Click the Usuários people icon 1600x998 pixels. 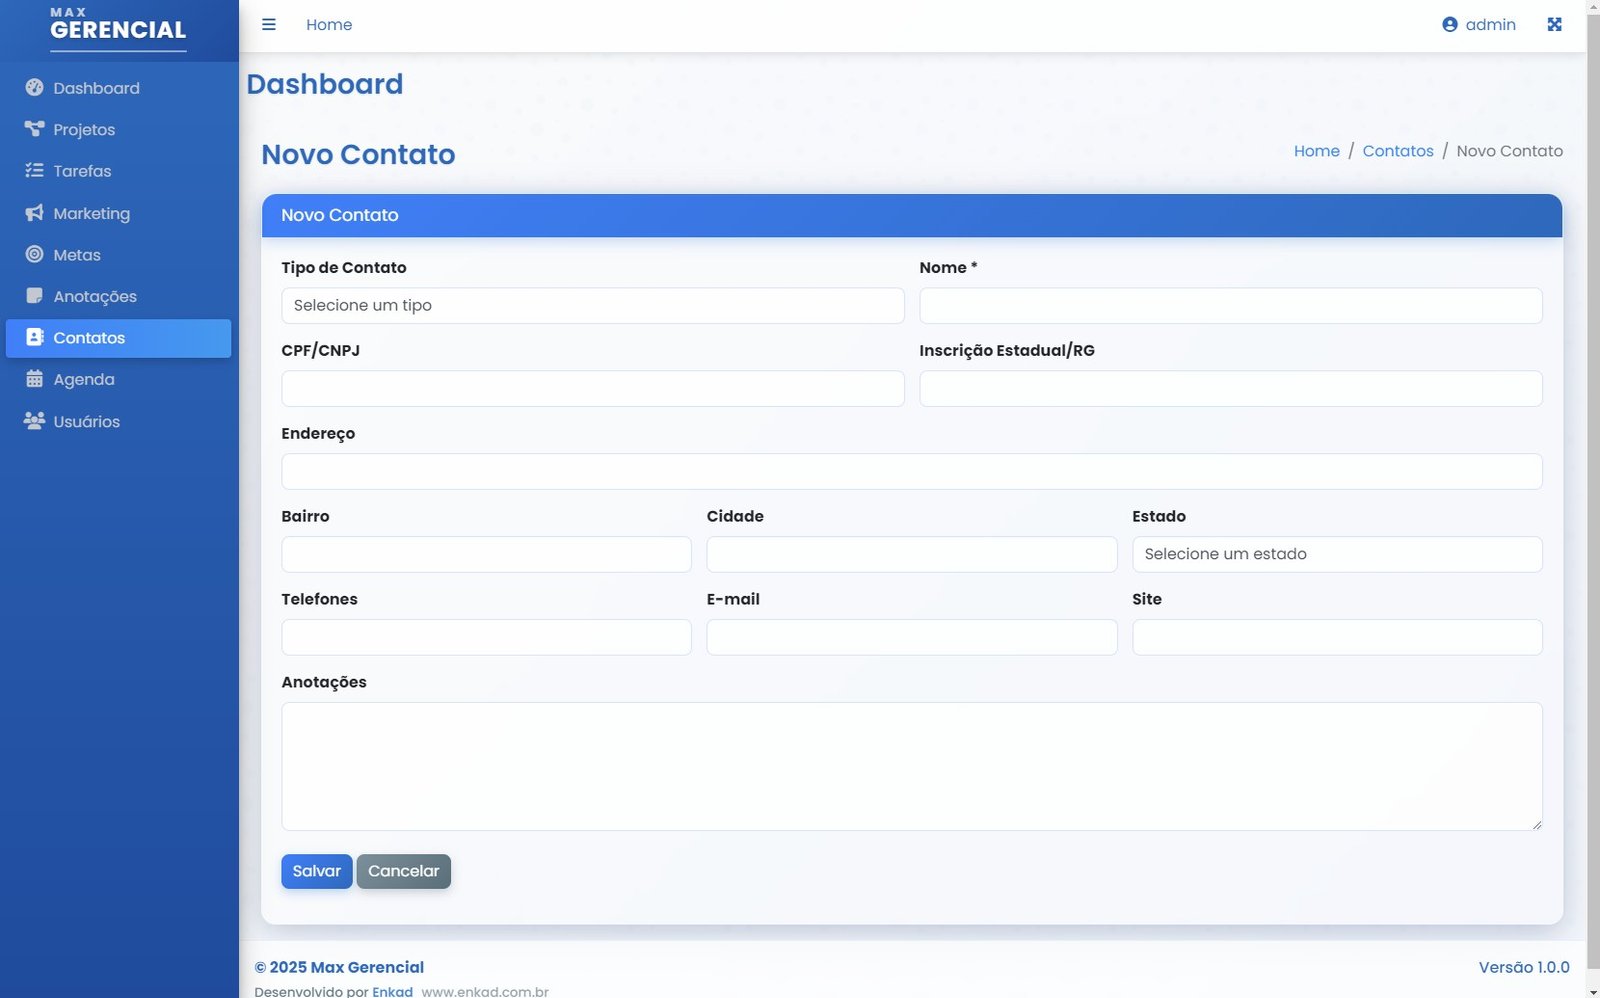[x=34, y=421]
